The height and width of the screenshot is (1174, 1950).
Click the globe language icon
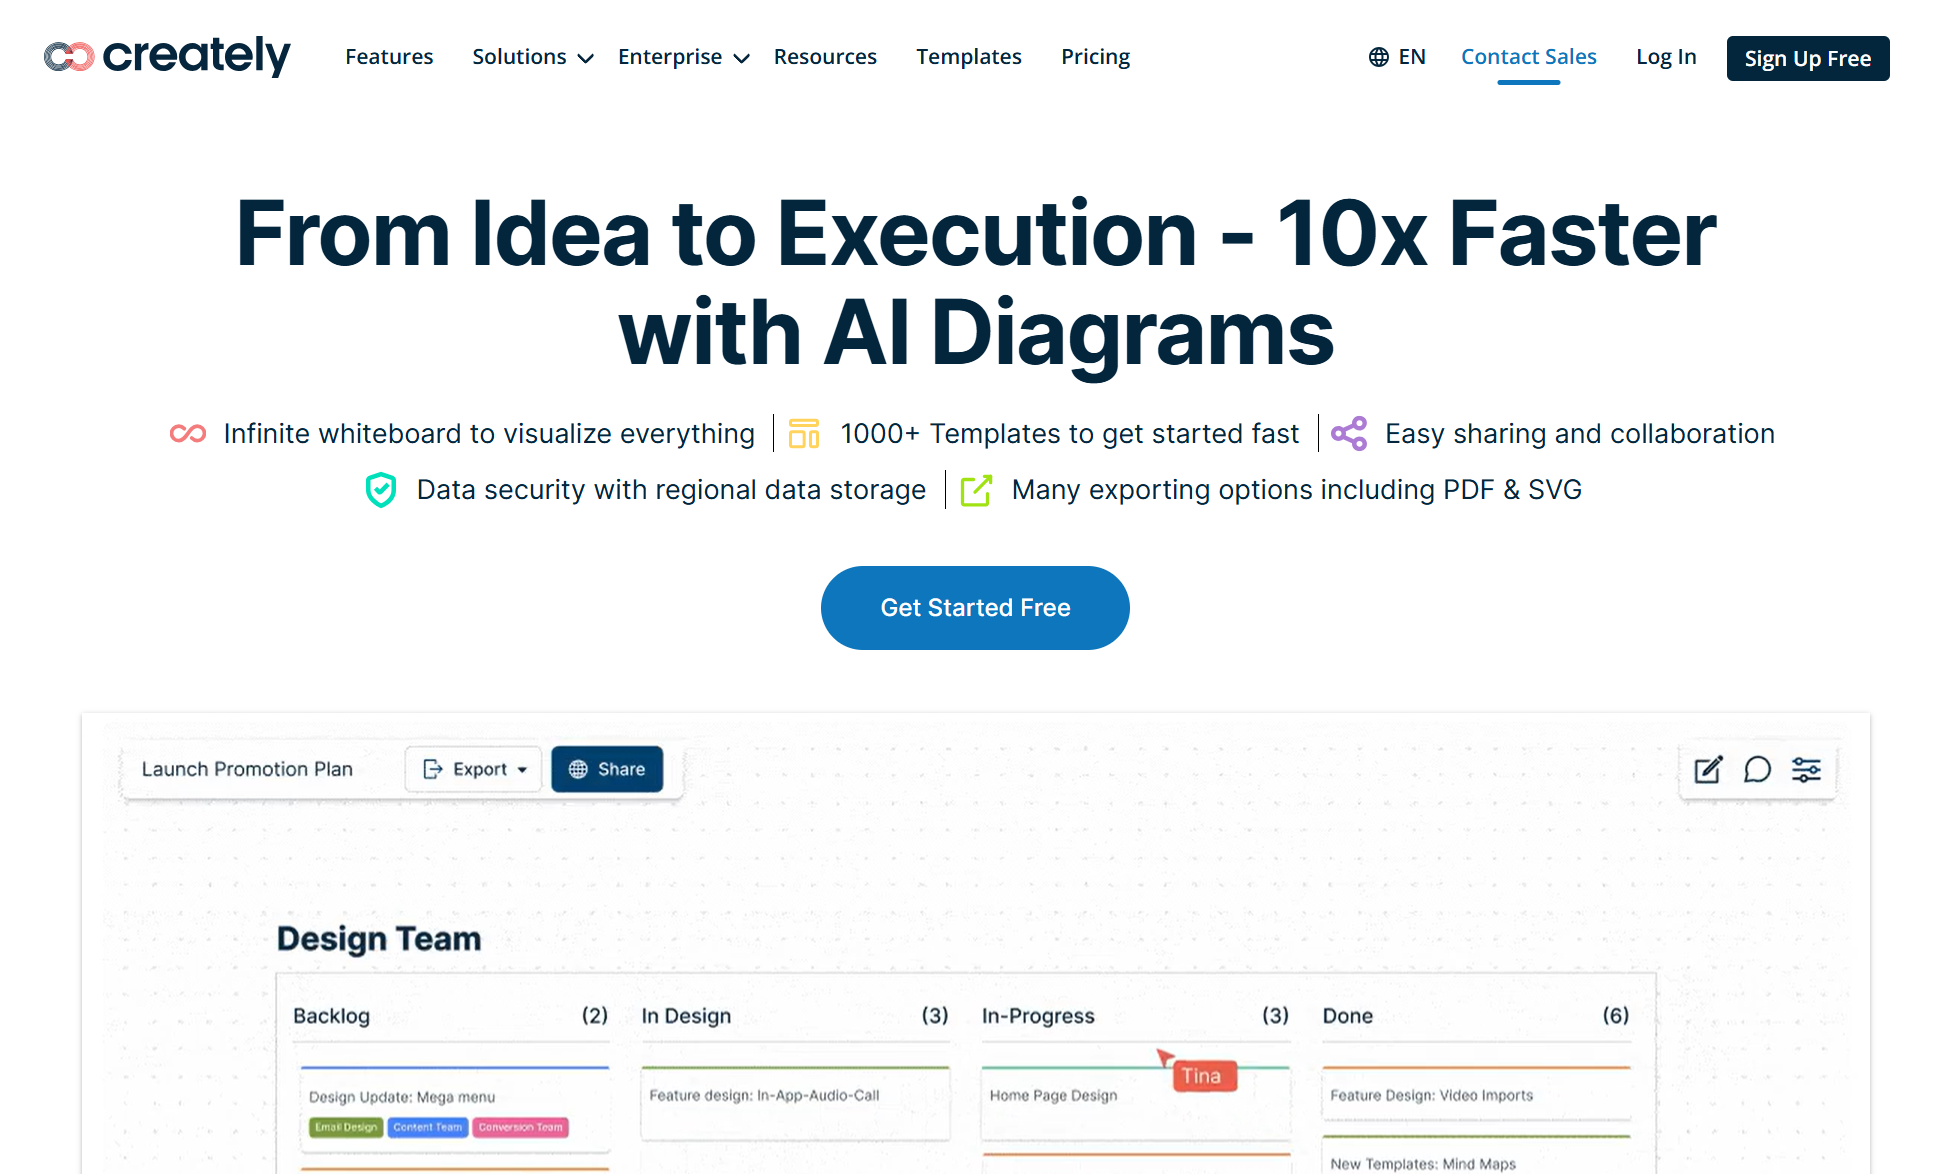click(x=1379, y=57)
